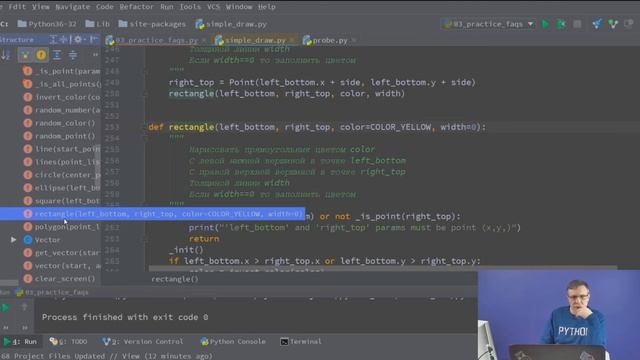Click the editor horizontal scrollbar
Screen dimensions: 640x360
(383, 269)
